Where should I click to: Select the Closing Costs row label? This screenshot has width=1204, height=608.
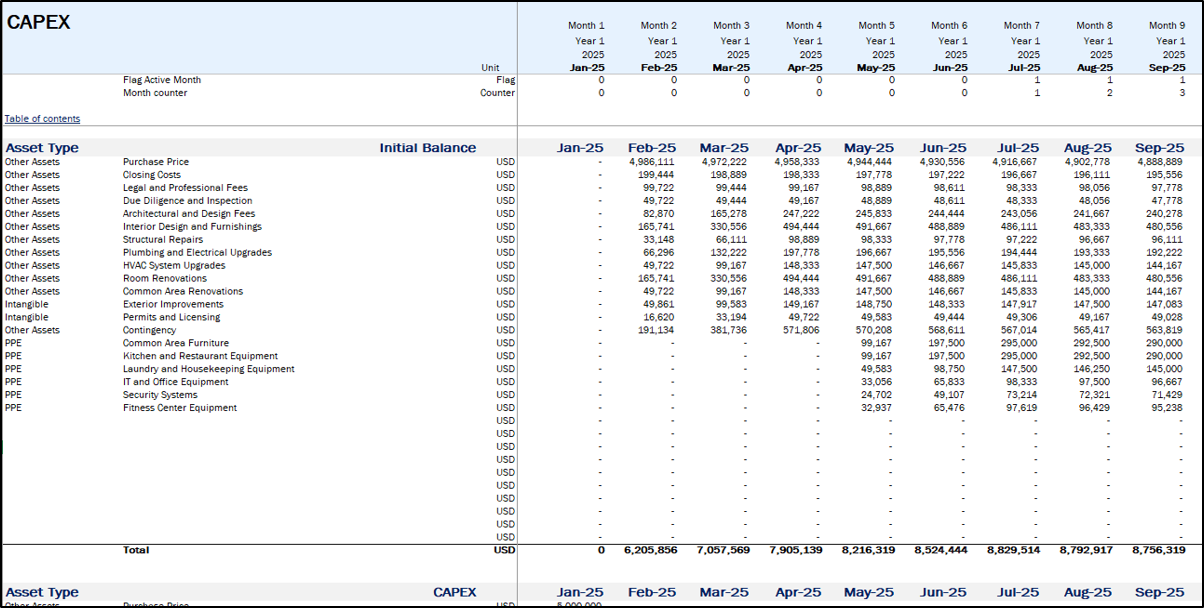point(152,175)
